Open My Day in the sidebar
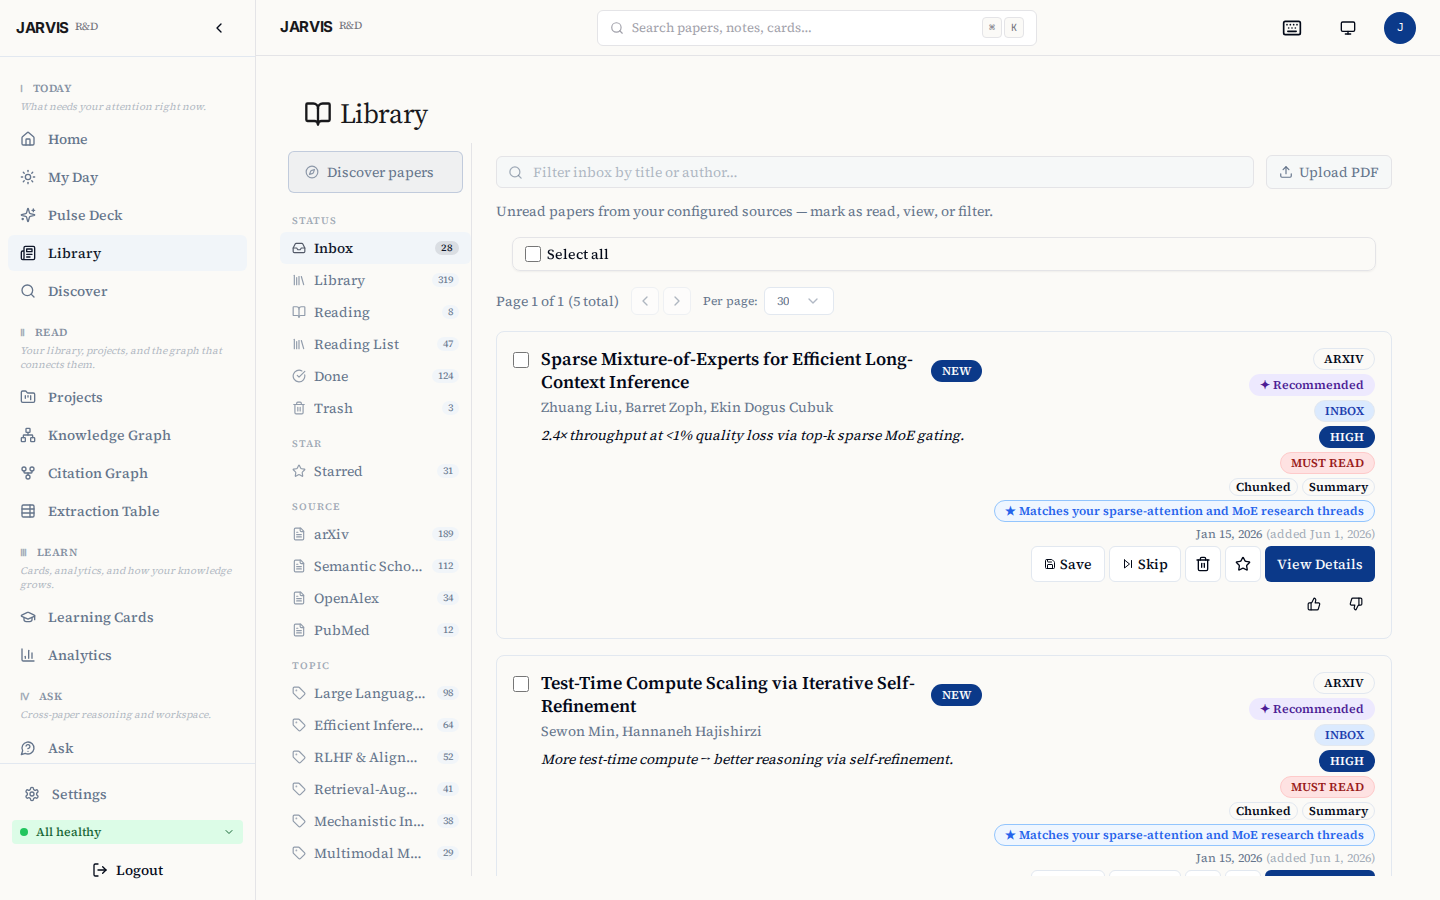Image resolution: width=1440 pixels, height=900 pixels. pos(127,177)
